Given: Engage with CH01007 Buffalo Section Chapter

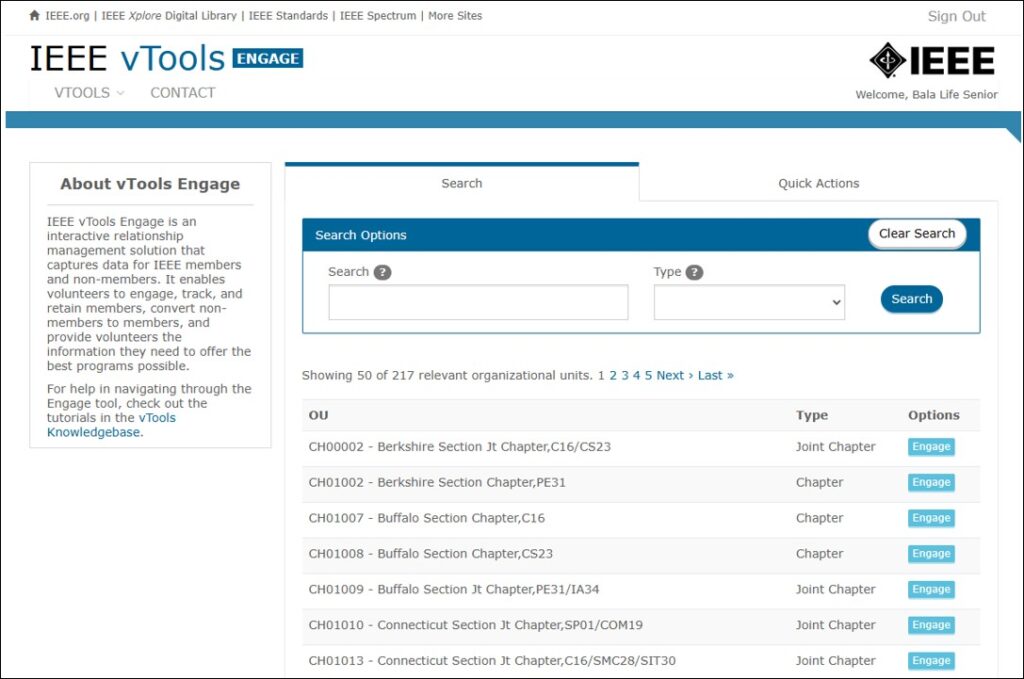Looking at the screenshot, I should coord(931,518).
